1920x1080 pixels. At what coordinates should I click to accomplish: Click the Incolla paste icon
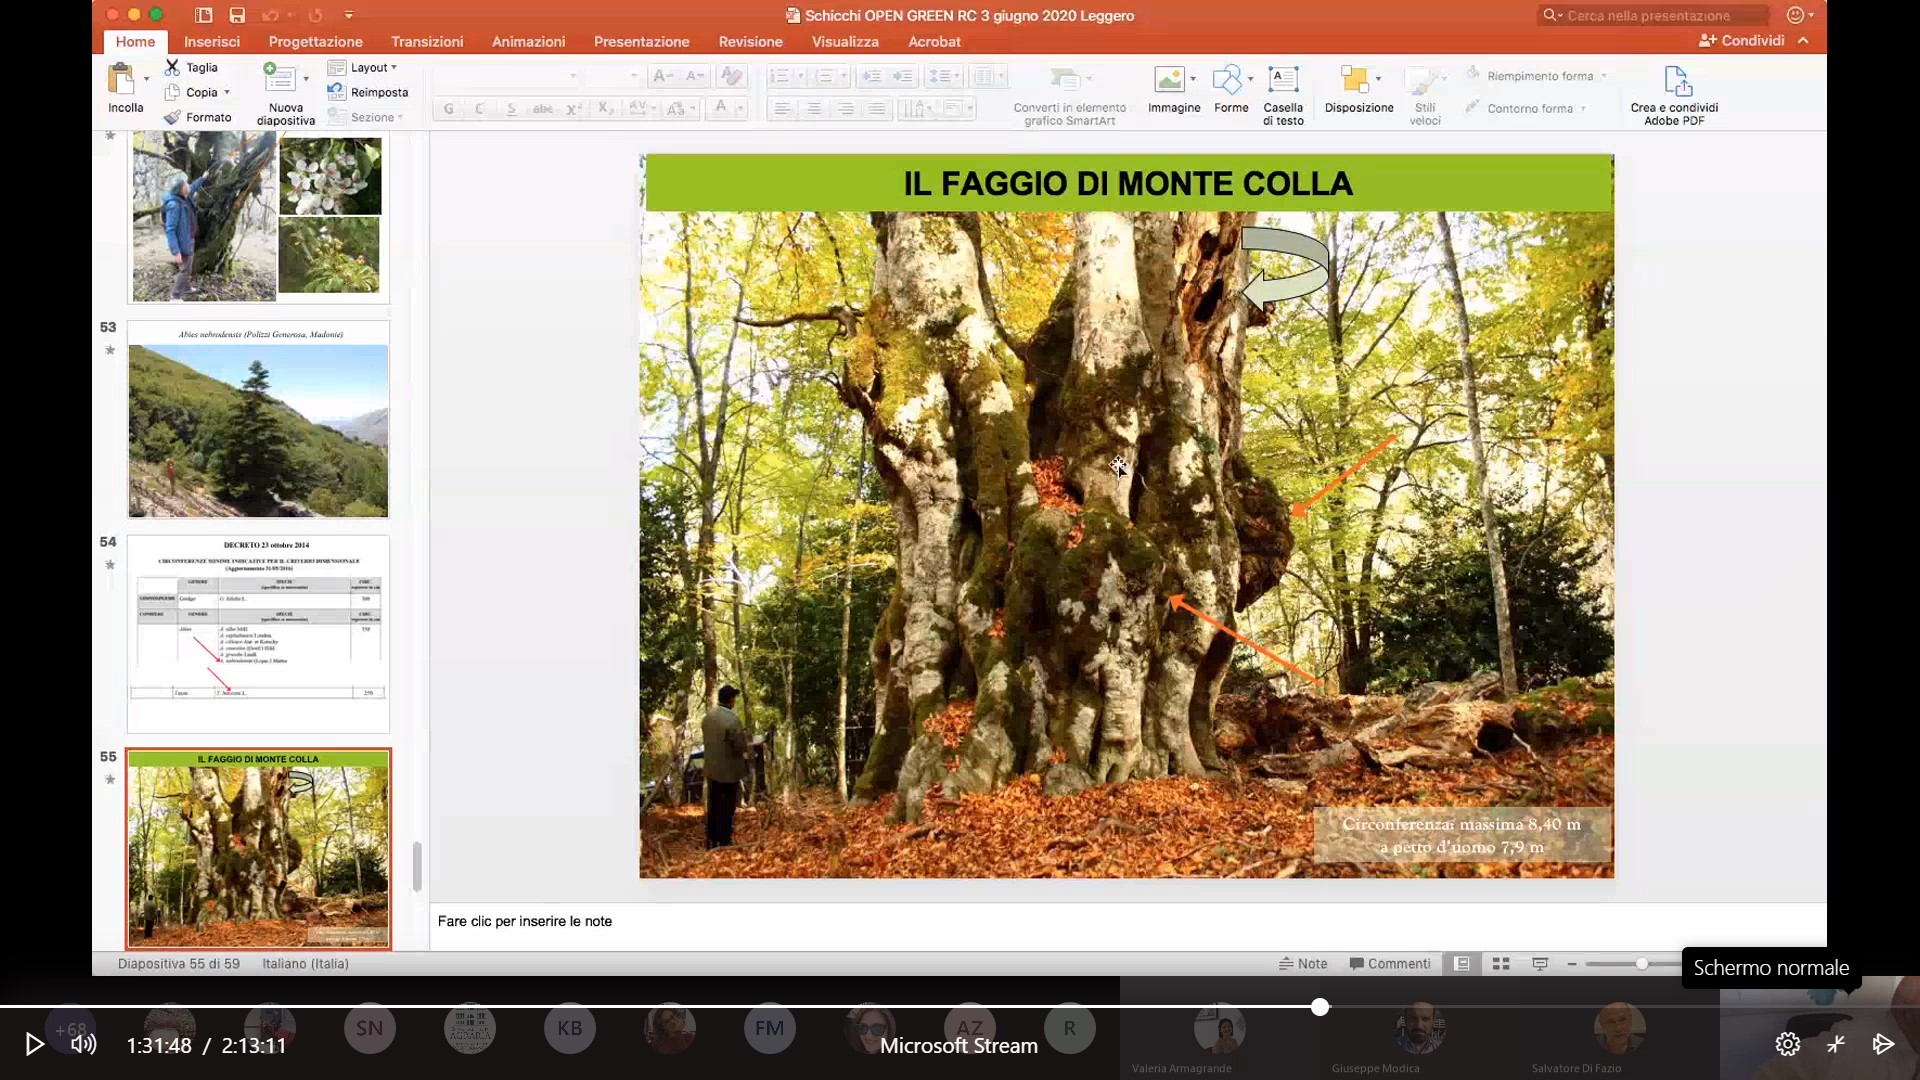click(122, 80)
